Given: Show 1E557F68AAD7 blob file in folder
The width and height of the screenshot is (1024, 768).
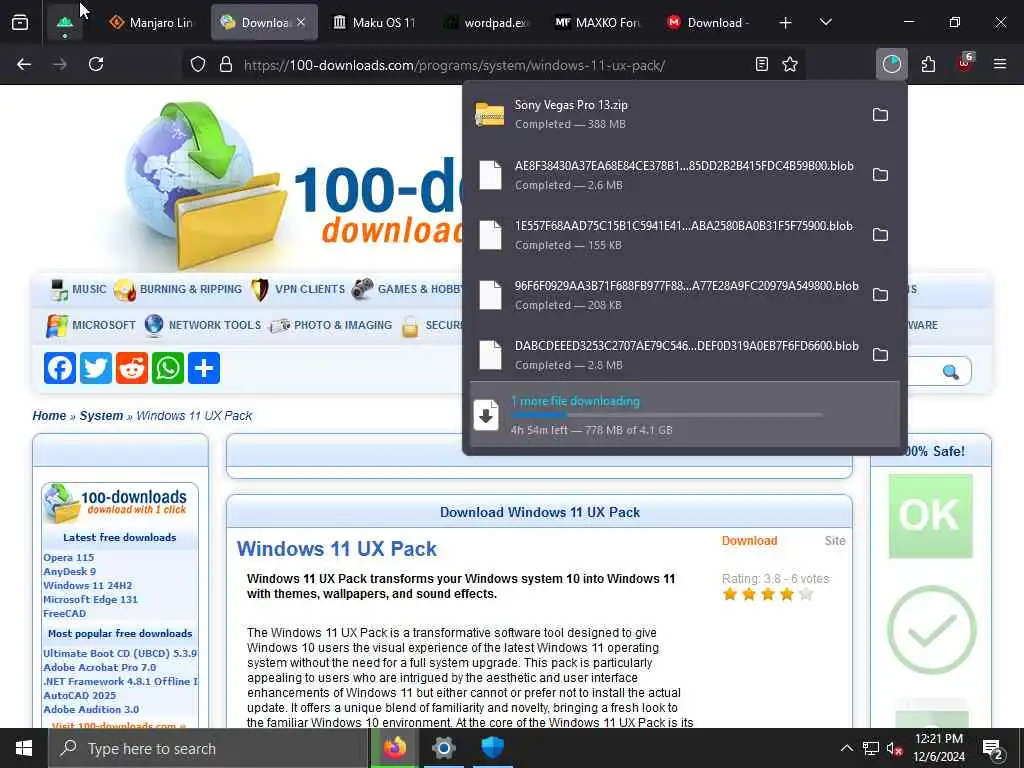Looking at the screenshot, I should (x=880, y=235).
